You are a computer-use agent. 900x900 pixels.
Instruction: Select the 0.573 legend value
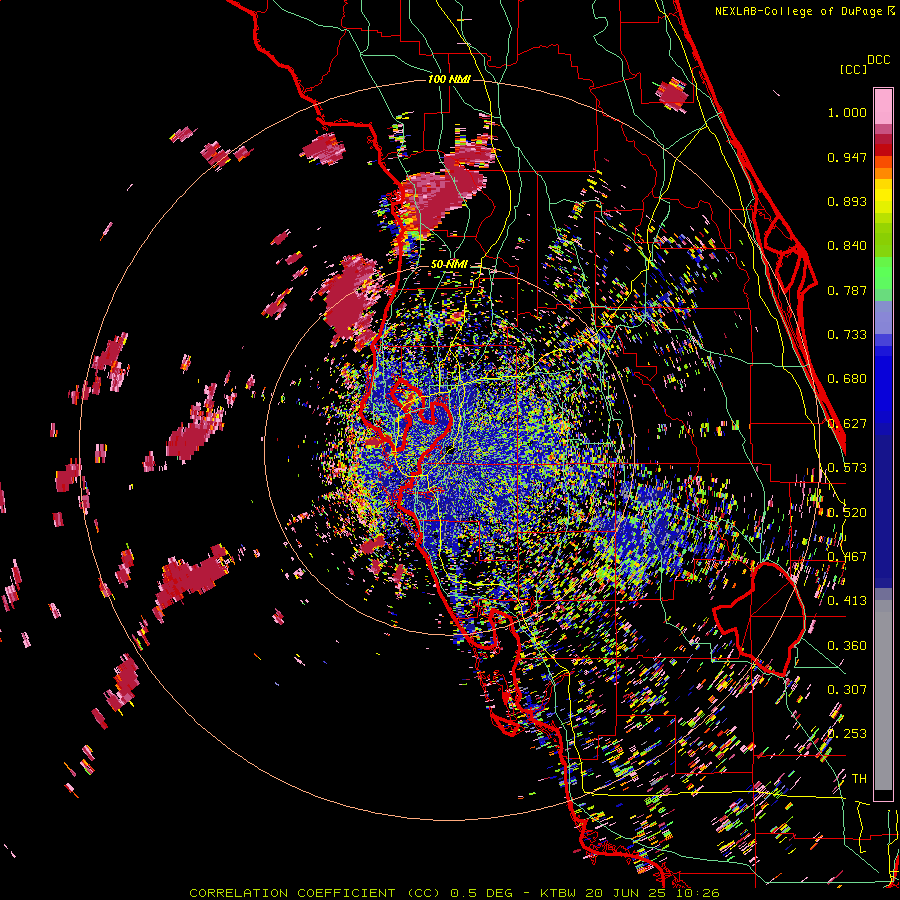[x=847, y=468]
